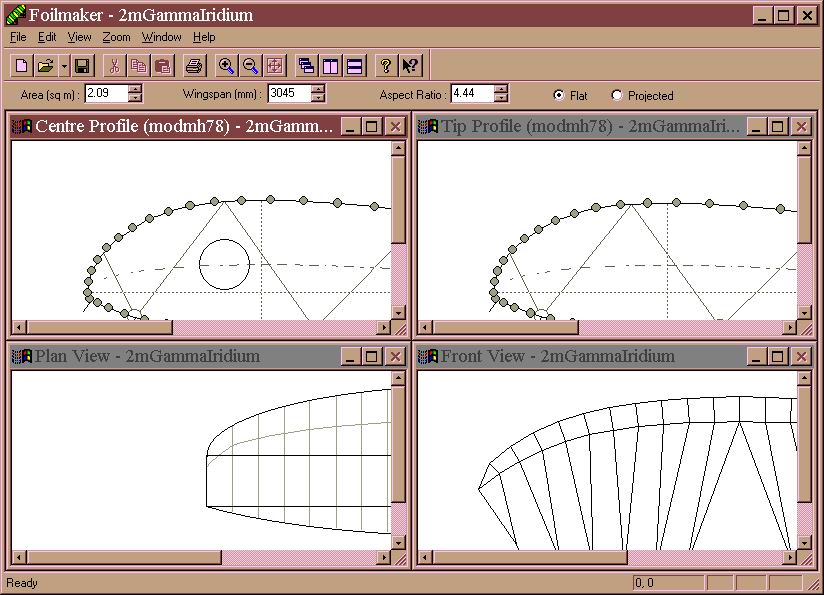This screenshot has width=824, height=595.
Task: Cascade windows using the toolbar icon
Action: 307,66
